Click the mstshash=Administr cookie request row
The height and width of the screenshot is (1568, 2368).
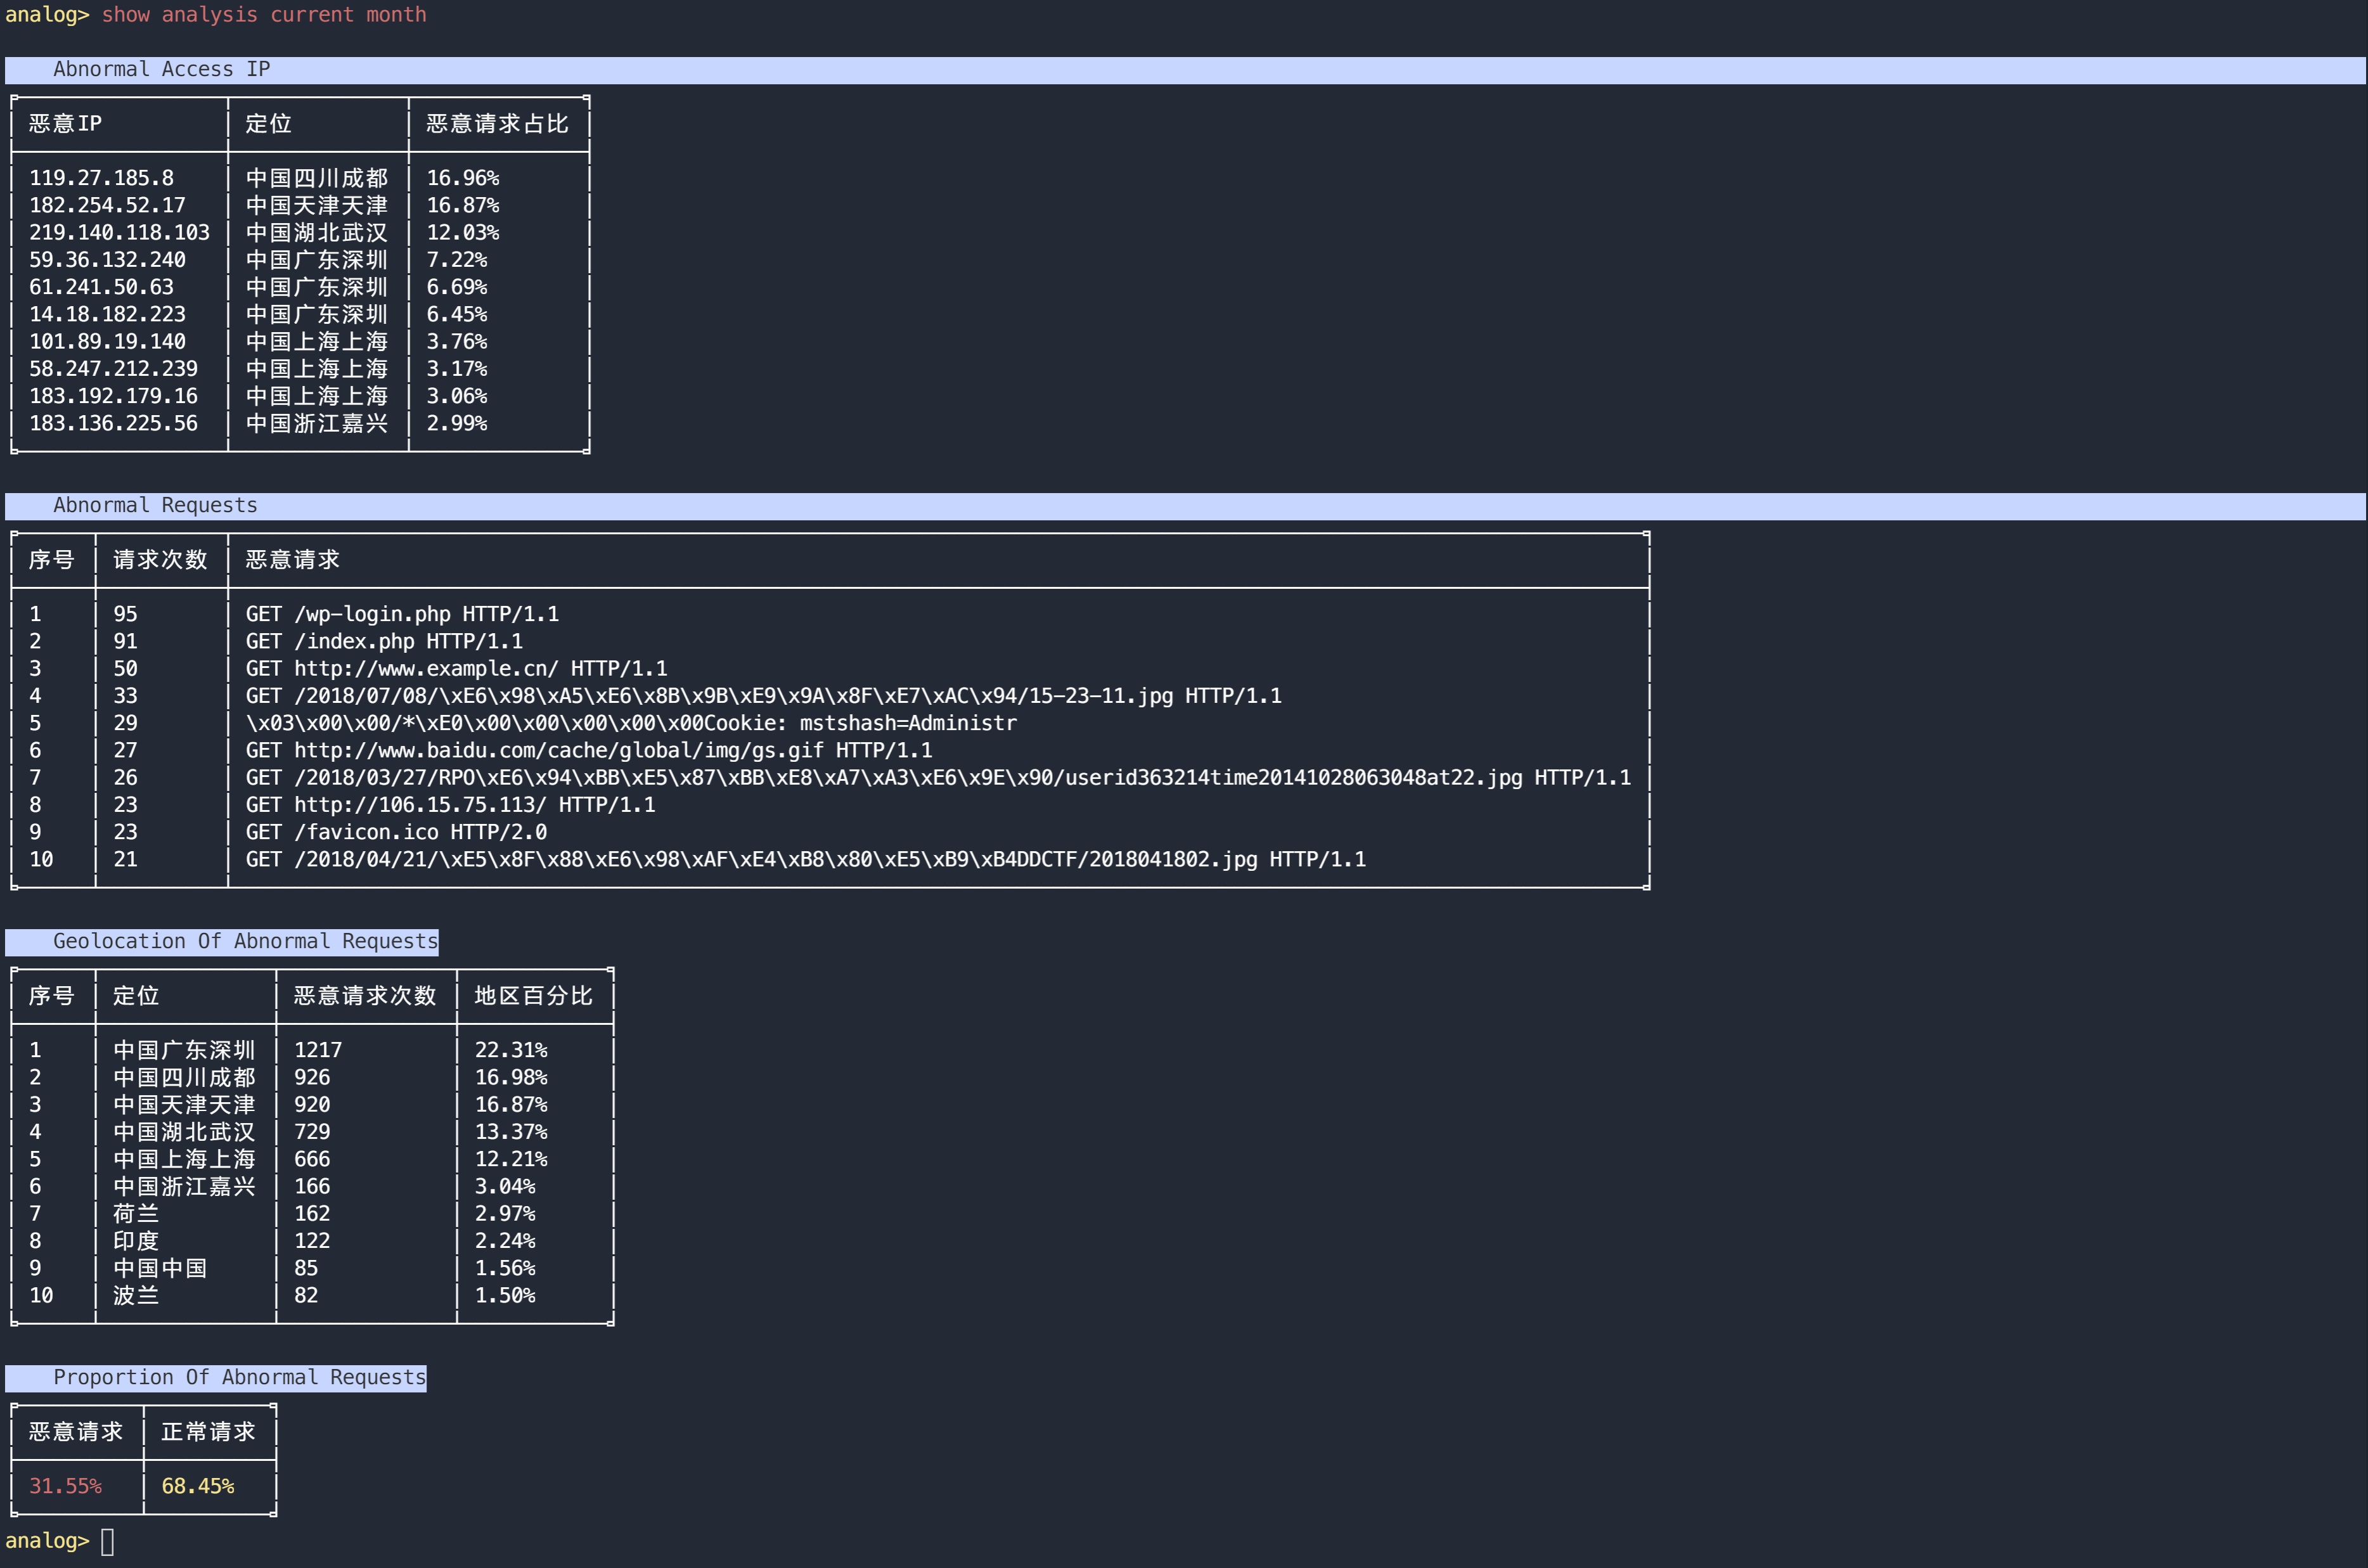coord(631,723)
